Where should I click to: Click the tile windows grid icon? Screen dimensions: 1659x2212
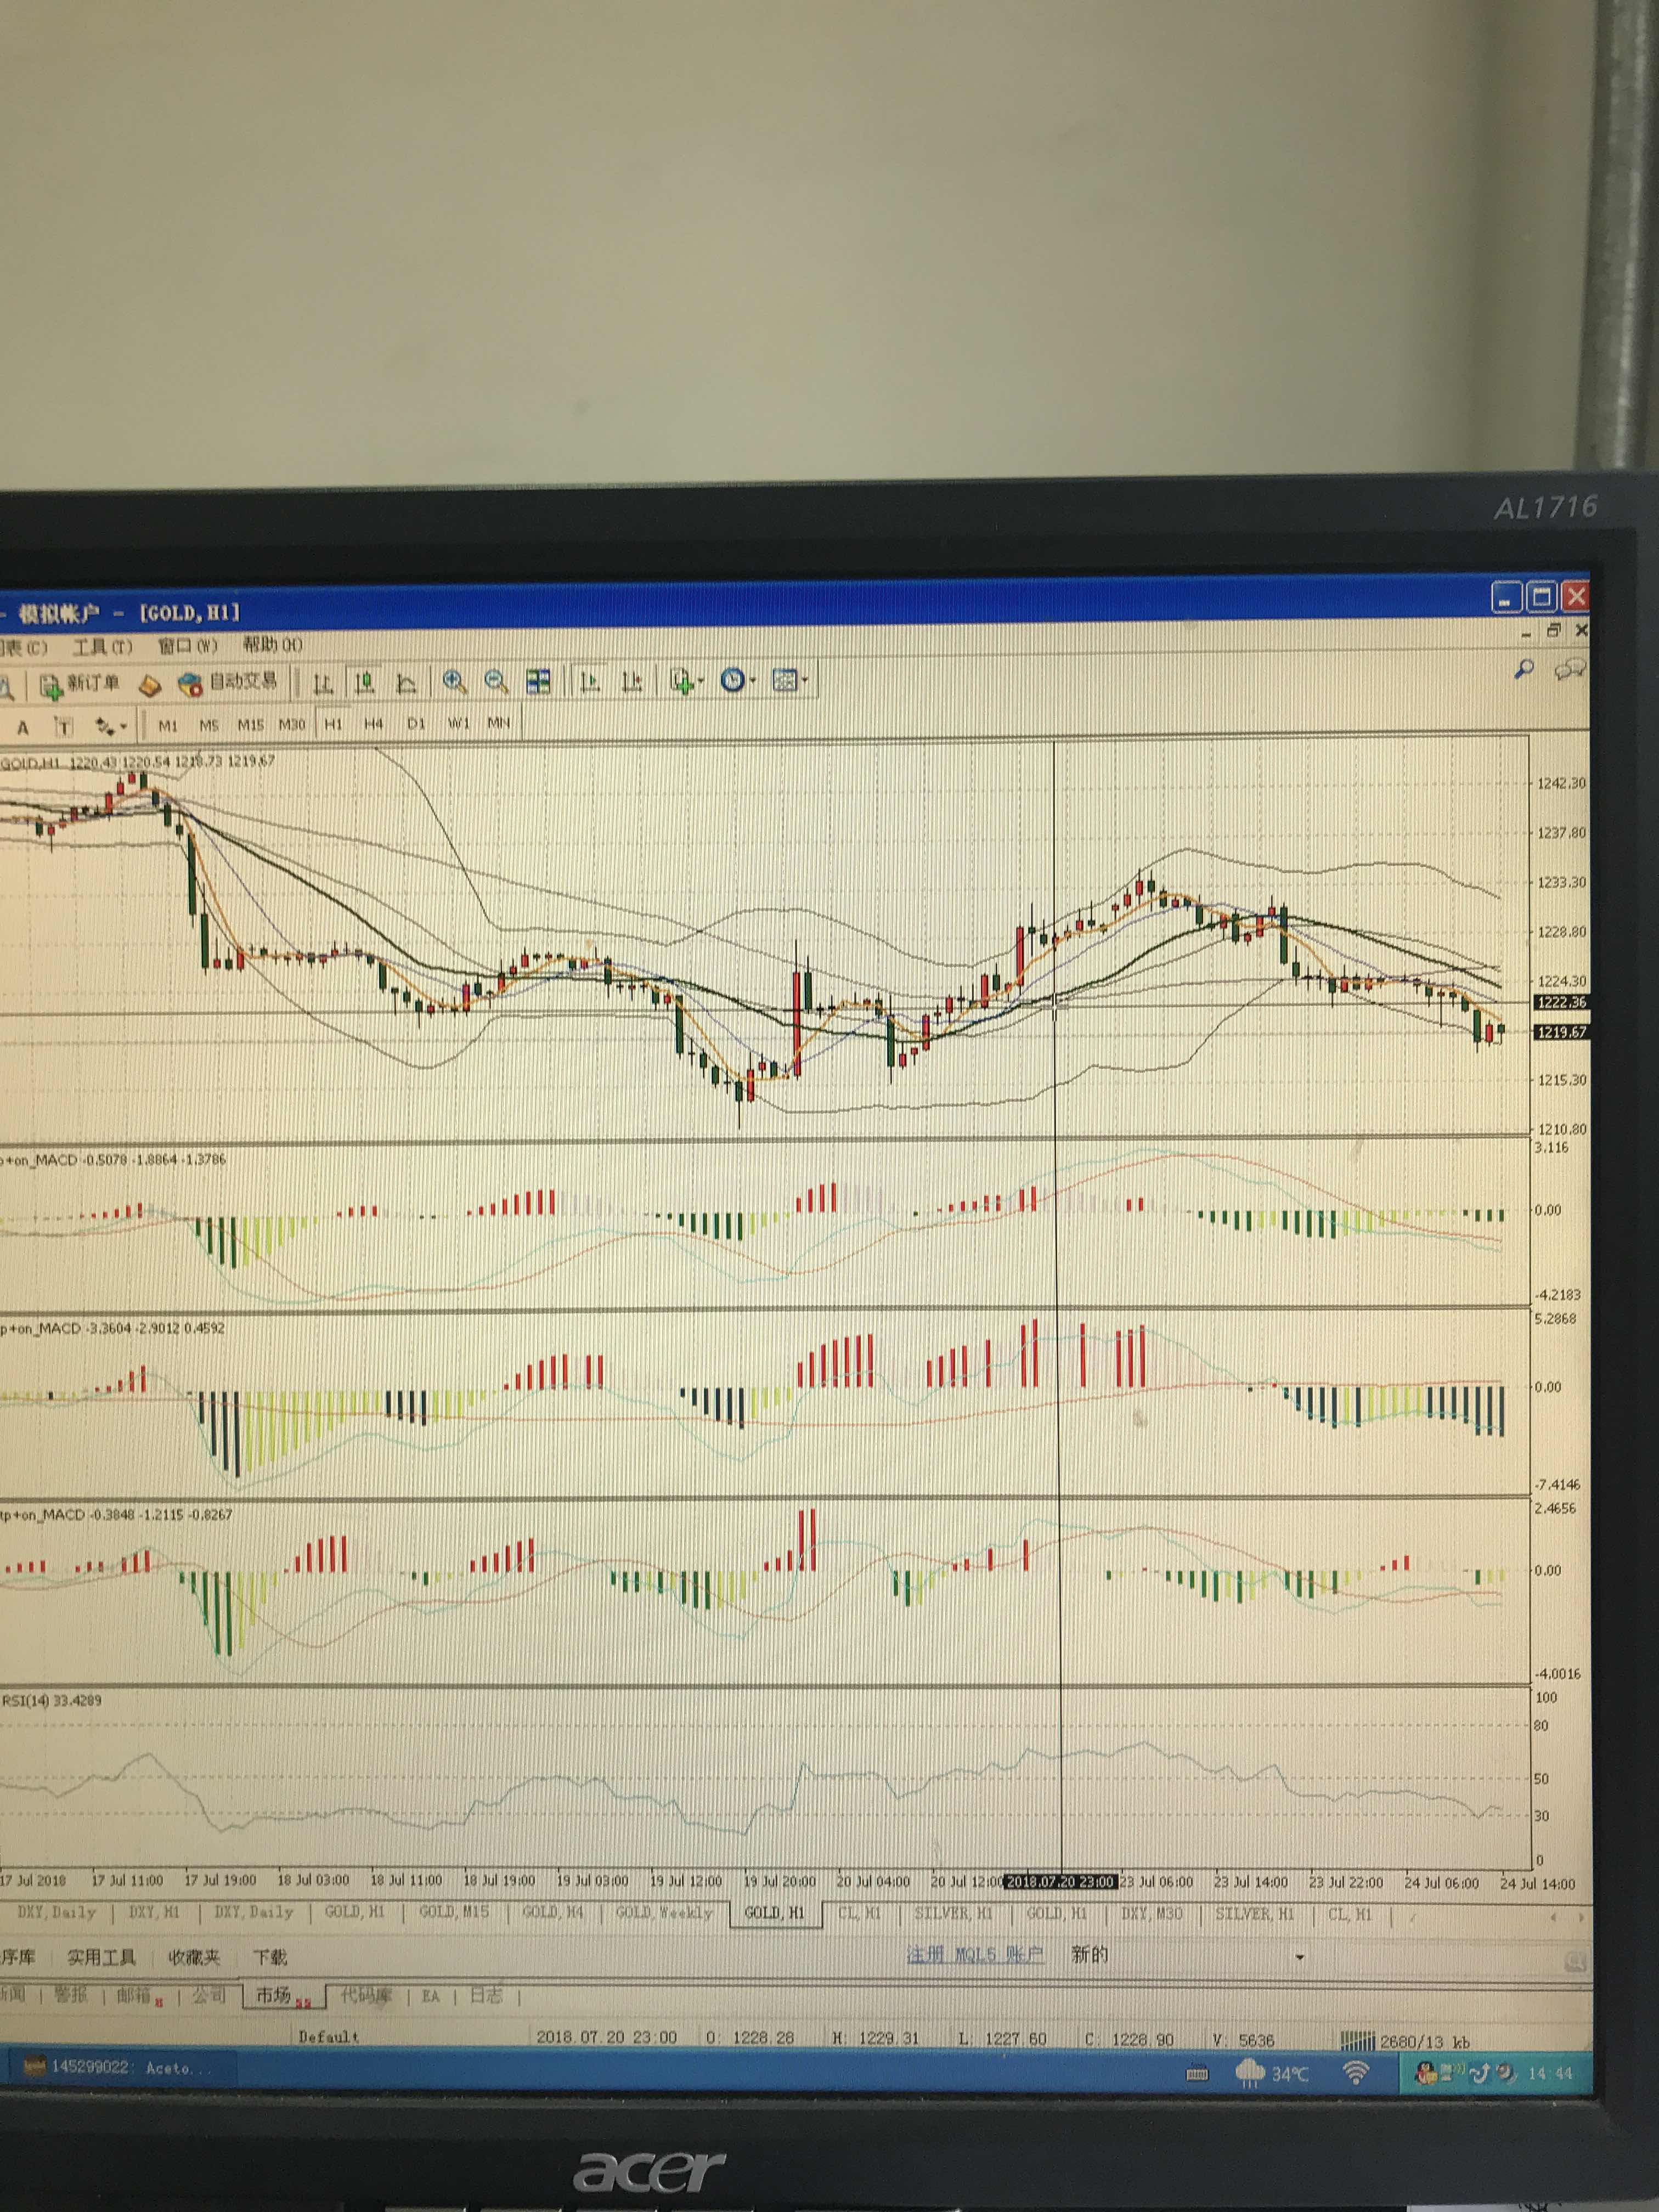pyautogui.click(x=539, y=682)
